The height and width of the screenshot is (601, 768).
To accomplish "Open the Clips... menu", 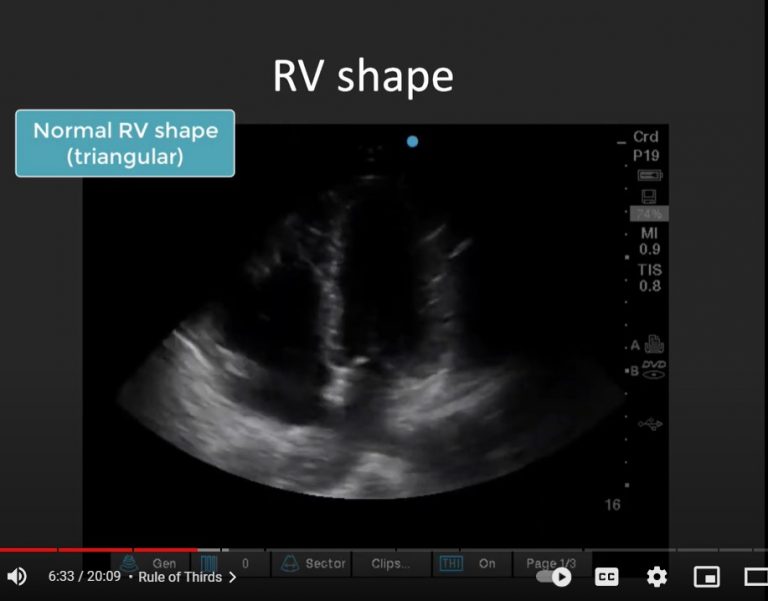I will [389, 564].
